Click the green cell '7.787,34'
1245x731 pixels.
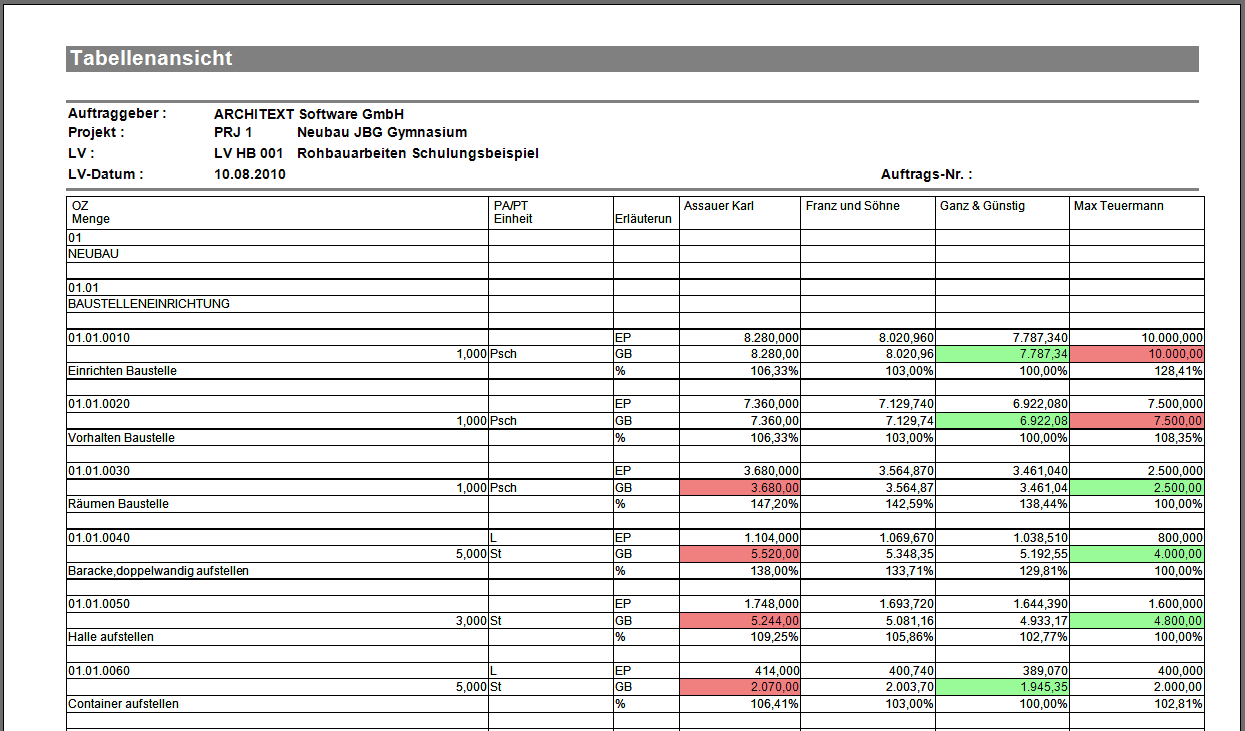point(1003,354)
